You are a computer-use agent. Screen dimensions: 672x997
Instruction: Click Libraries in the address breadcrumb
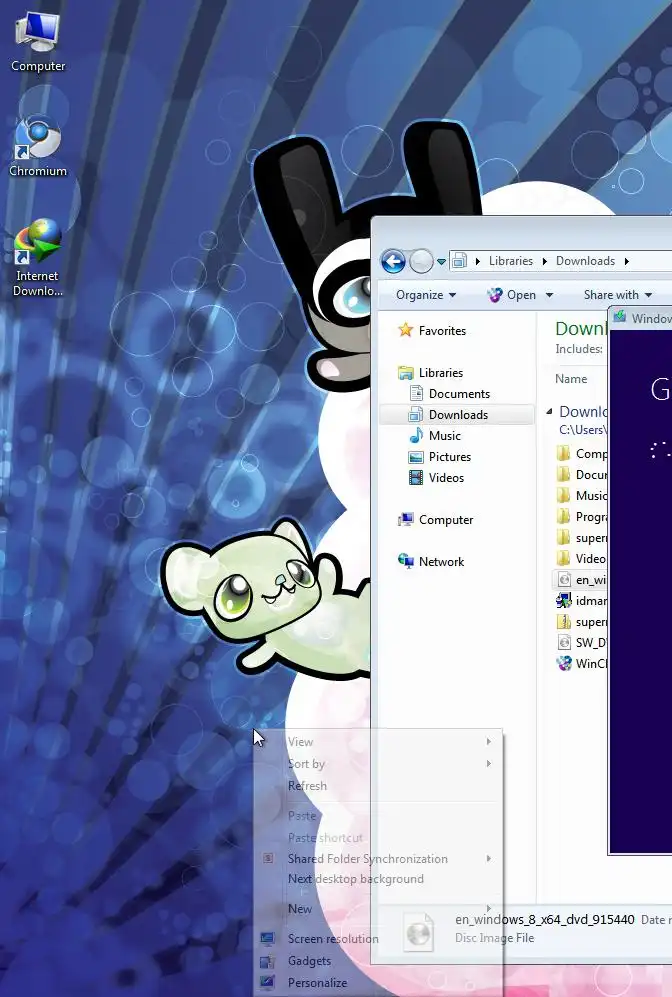point(511,261)
